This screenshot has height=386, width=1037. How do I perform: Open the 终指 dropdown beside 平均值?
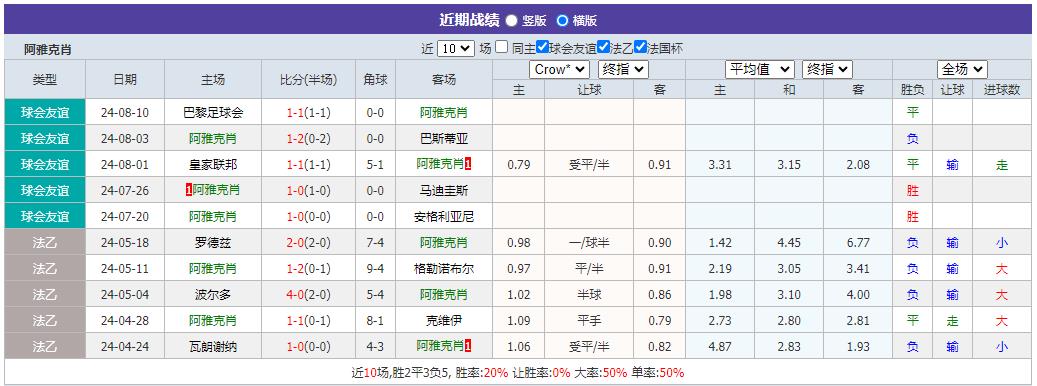coord(827,69)
